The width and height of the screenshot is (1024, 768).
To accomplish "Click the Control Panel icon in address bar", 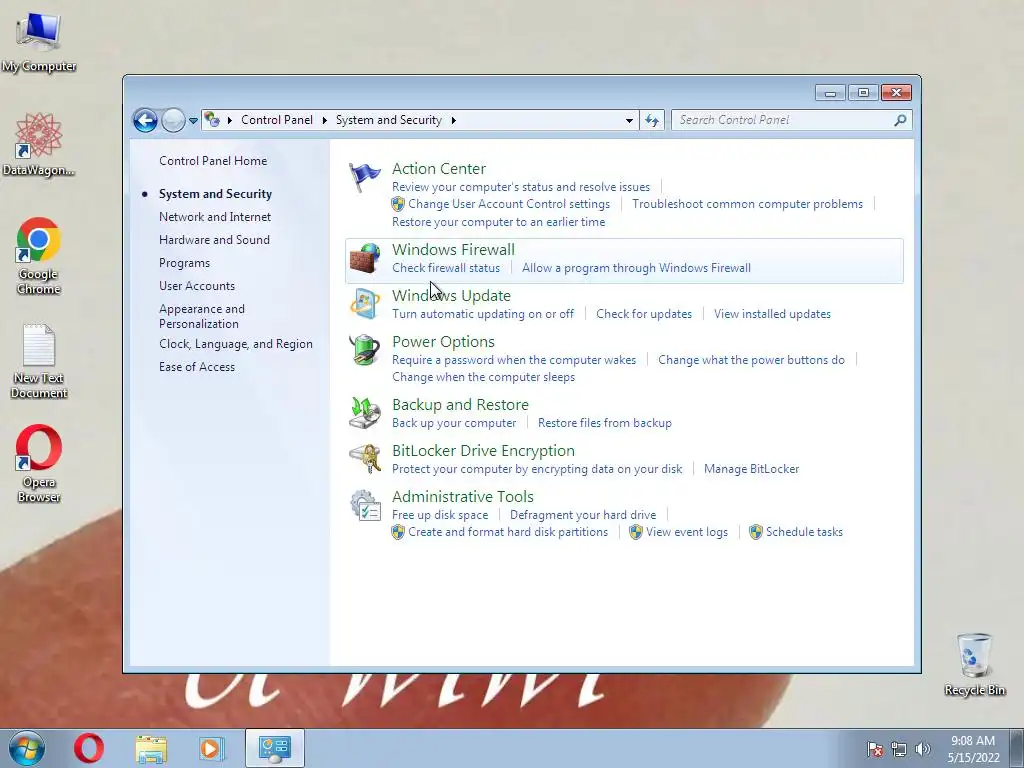I will pyautogui.click(x=212, y=120).
